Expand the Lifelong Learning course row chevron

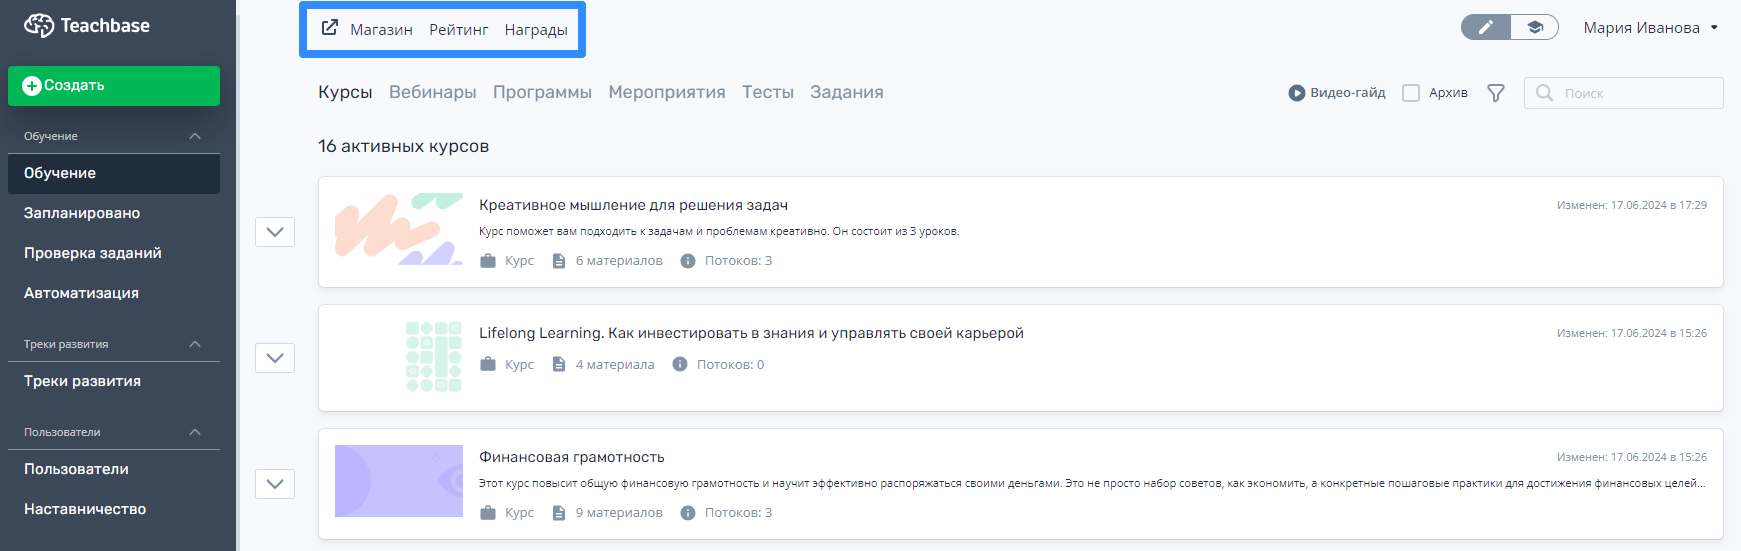(x=275, y=358)
